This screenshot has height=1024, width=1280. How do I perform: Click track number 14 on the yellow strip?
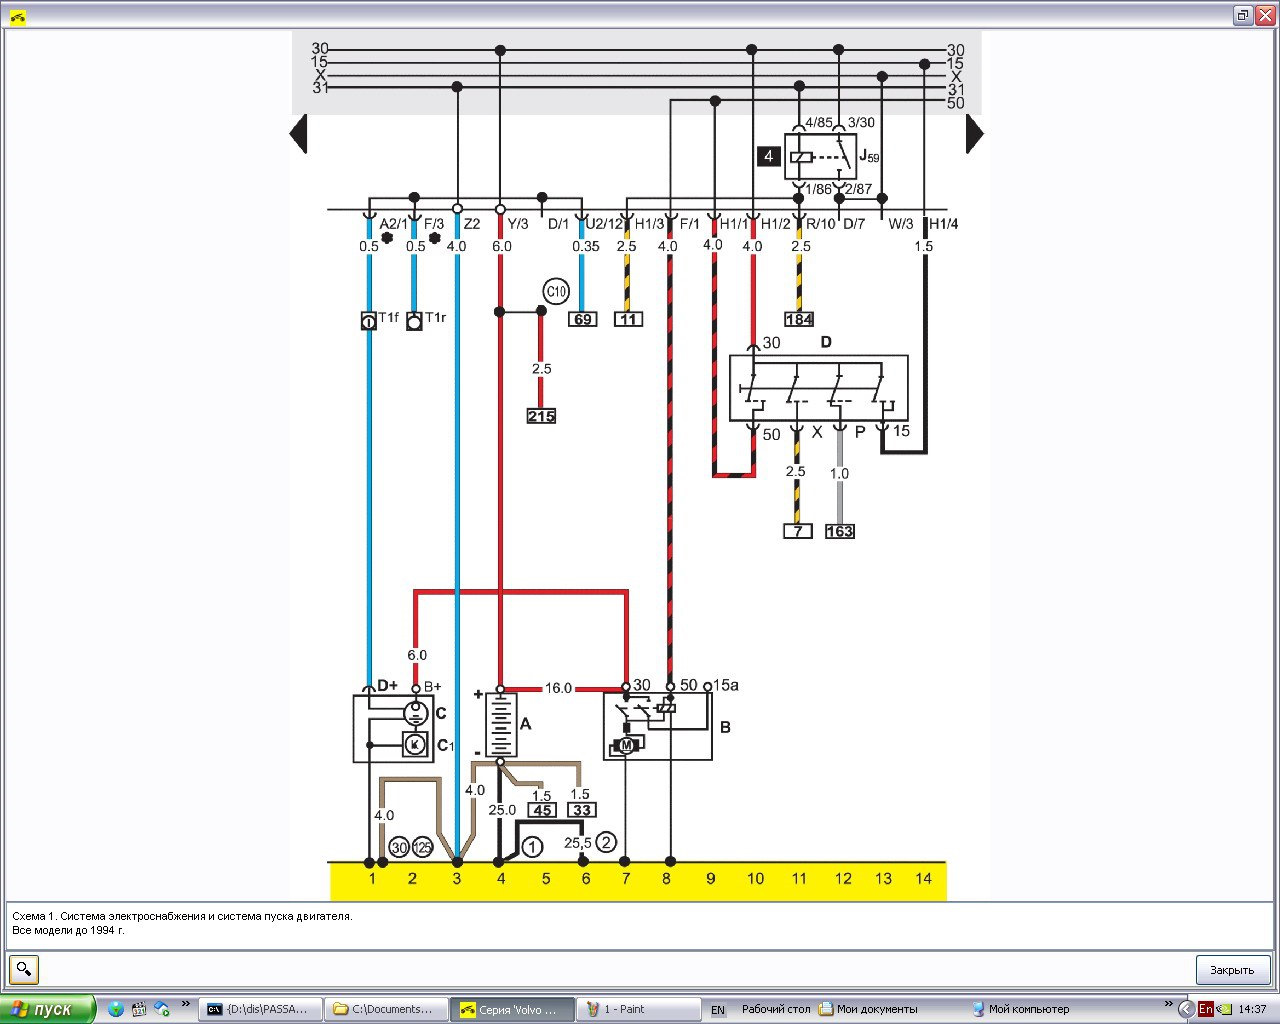(923, 879)
